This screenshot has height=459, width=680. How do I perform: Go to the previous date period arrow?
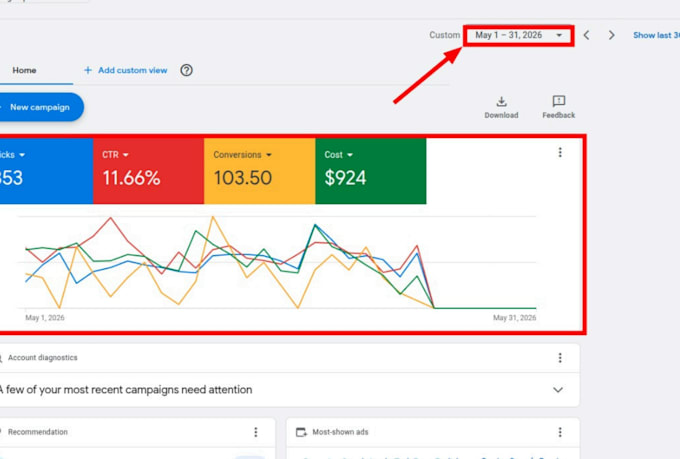click(586, 35)
